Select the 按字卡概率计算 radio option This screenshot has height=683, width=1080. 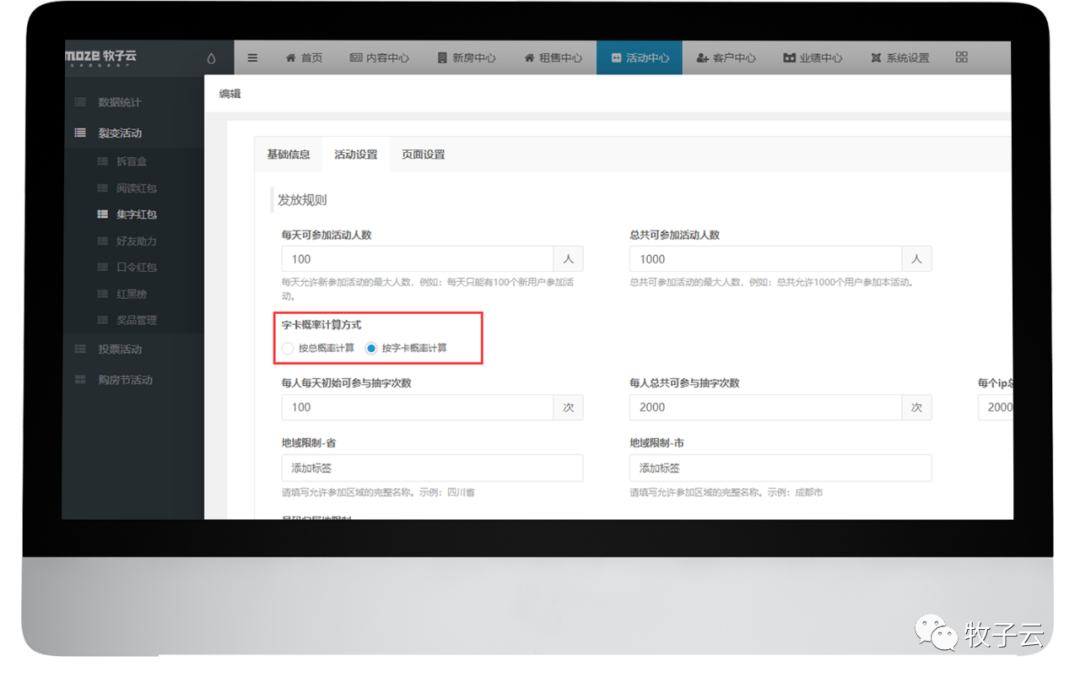click(371, 348)
